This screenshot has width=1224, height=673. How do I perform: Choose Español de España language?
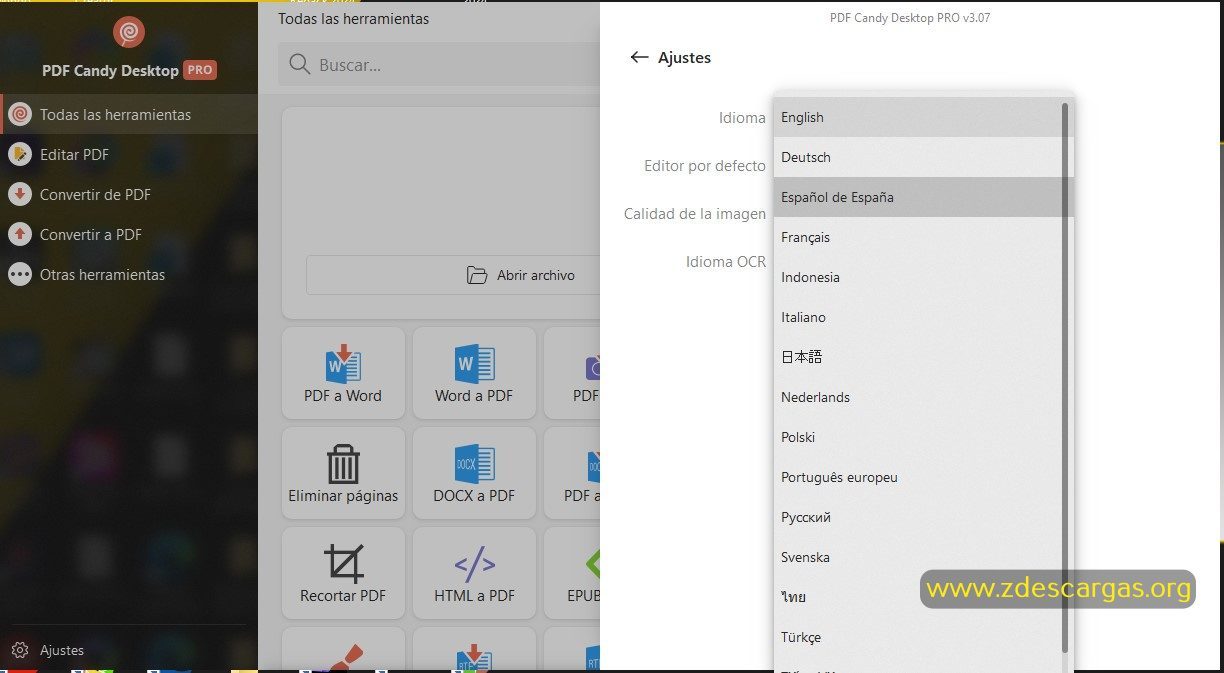916,197
